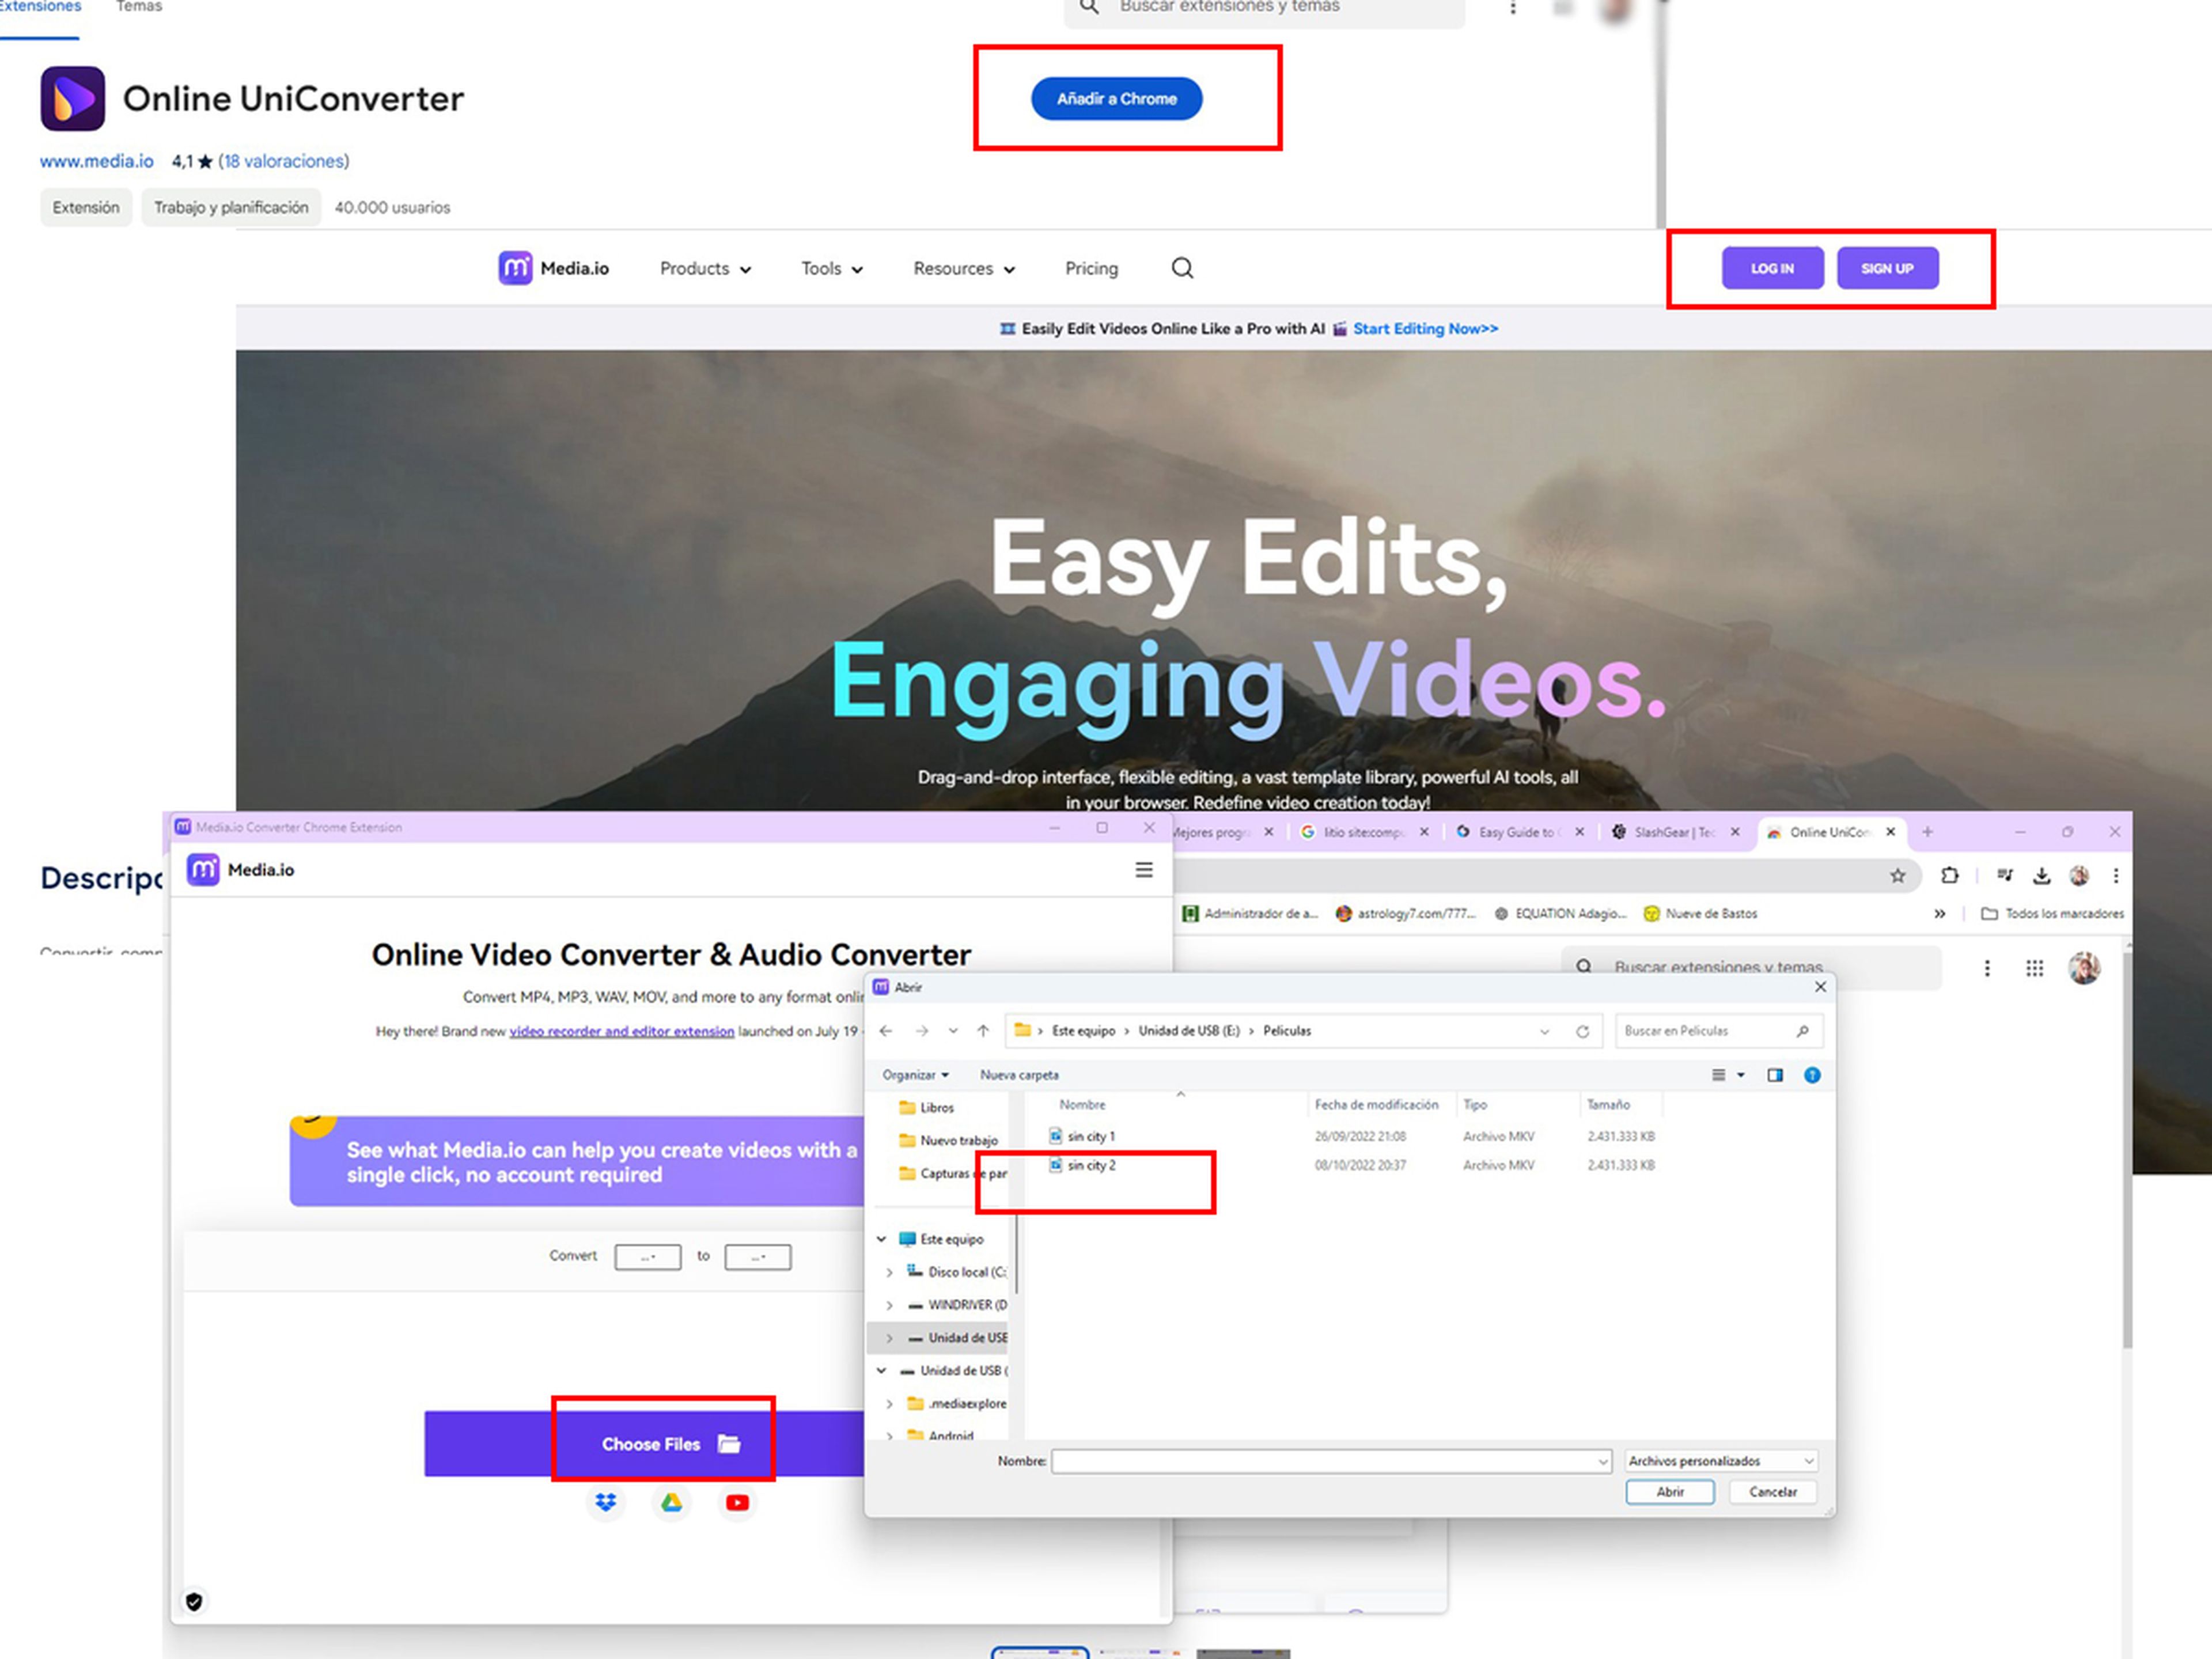Expand the Tools menu

pyautogui.click(x=831, y=269)
